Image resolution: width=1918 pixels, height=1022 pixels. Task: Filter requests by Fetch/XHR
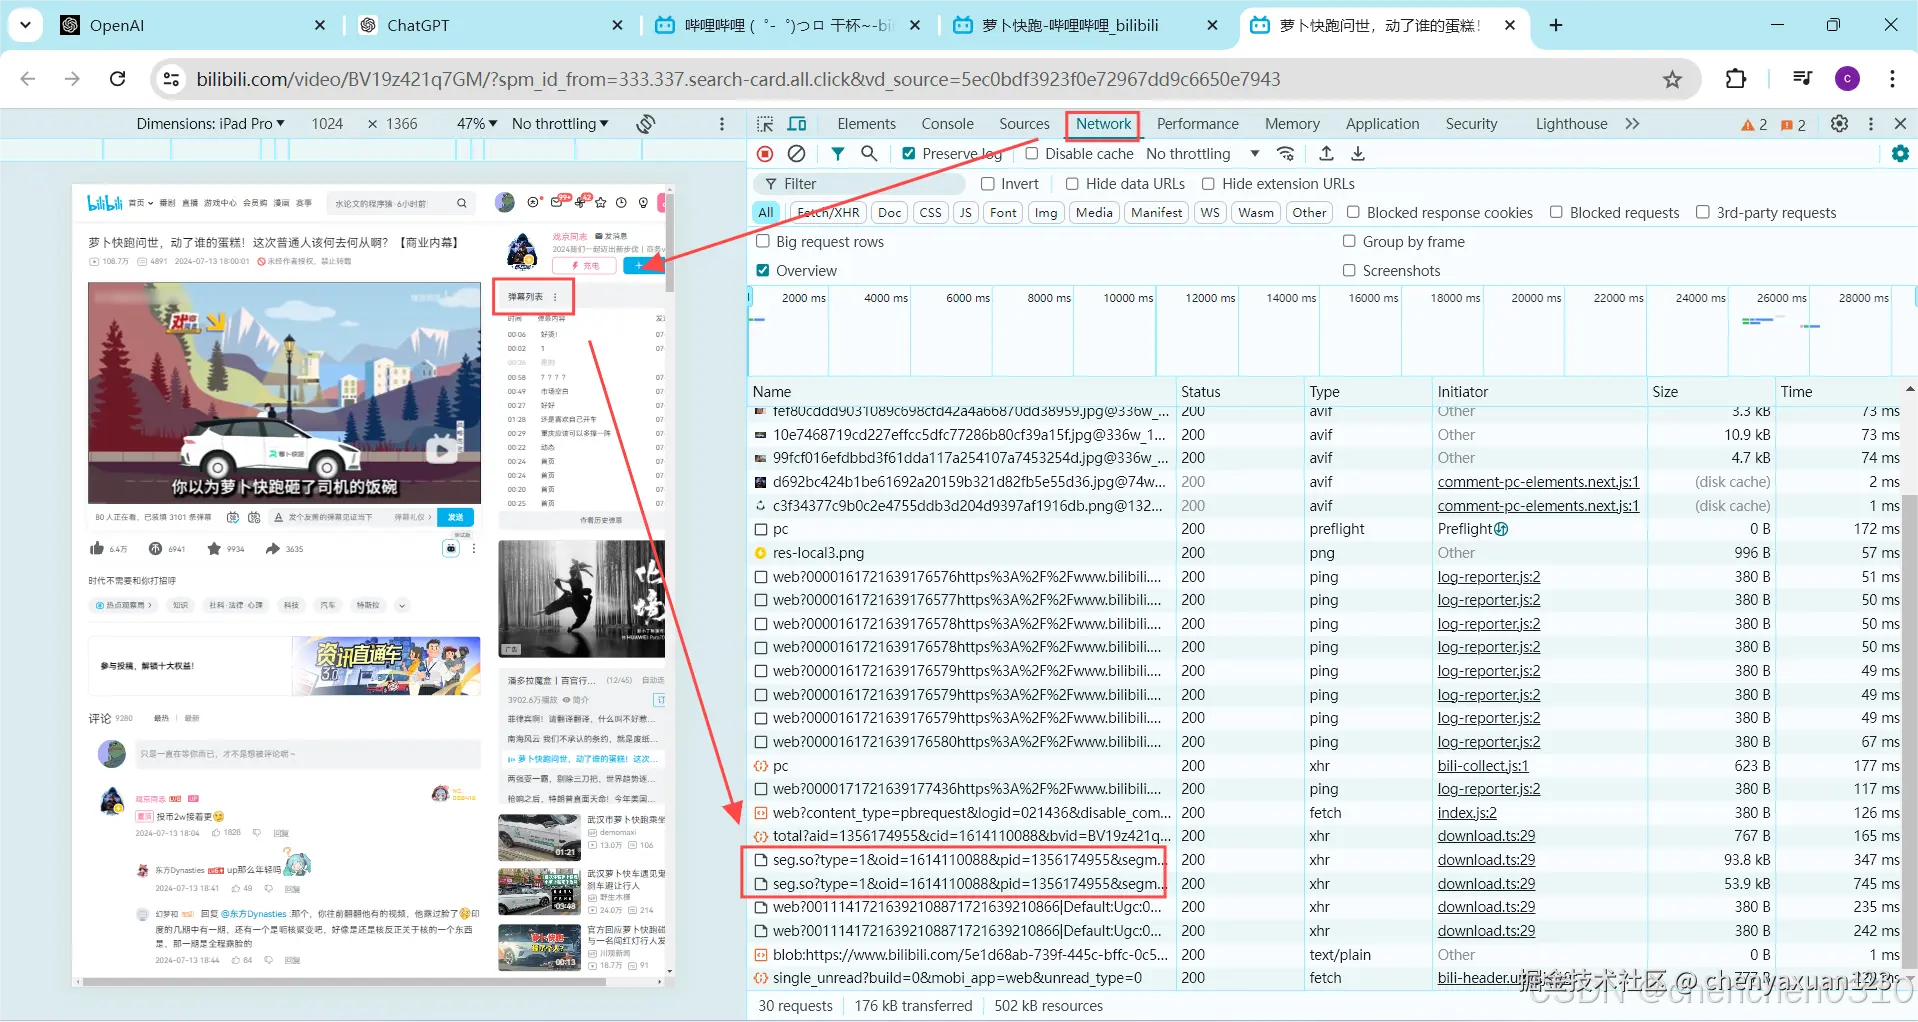[828, 212]
